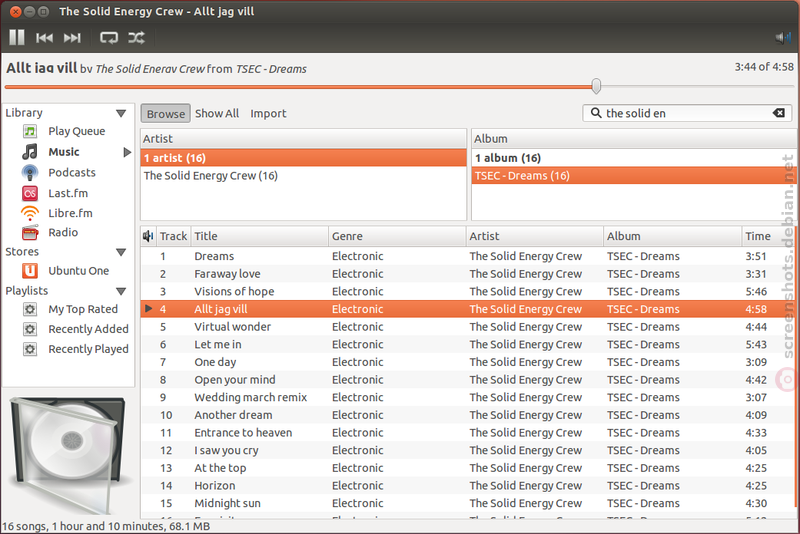Open Recently Added playlist icon
The height and width of the screenshot is (534, 800).
click(30, 329)
